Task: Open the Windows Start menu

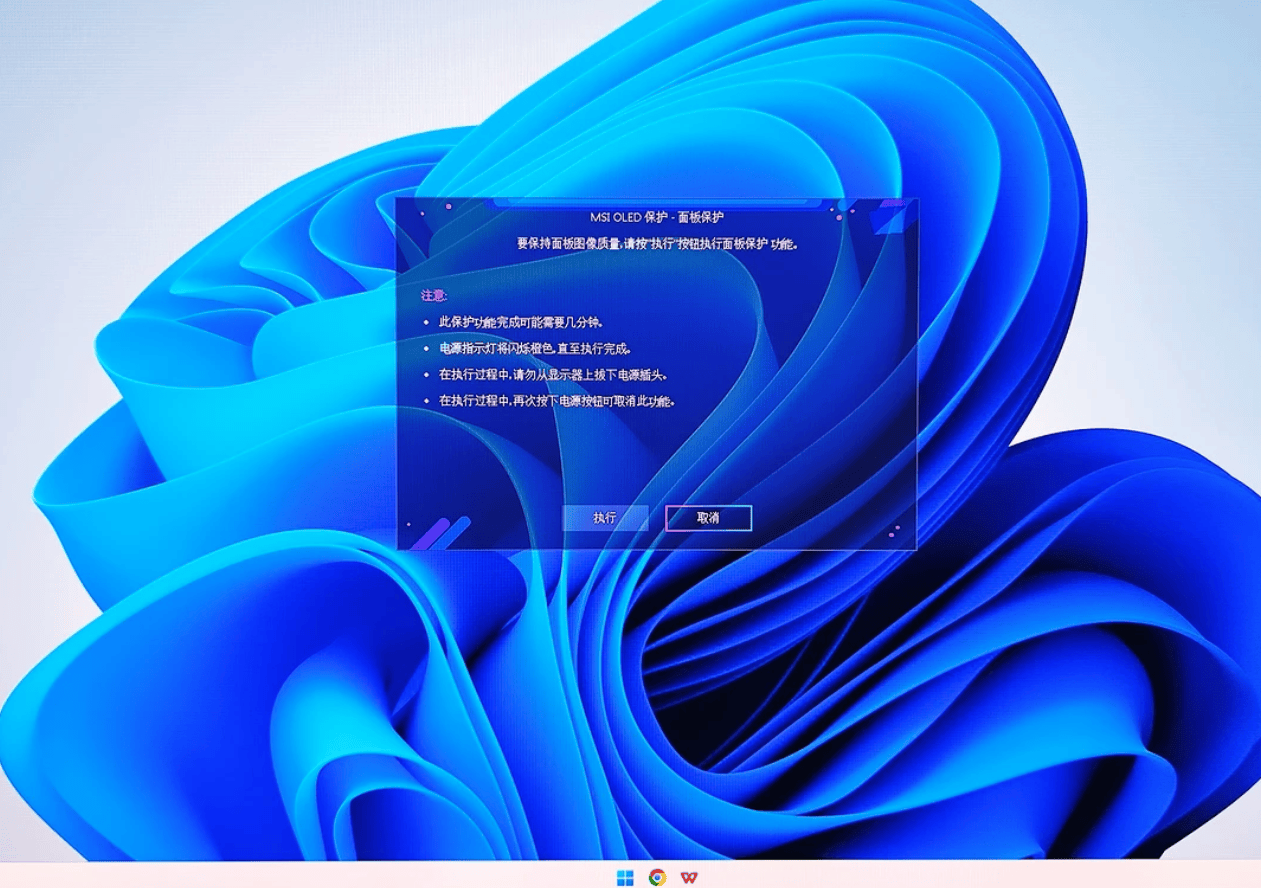Action: coord(625,877)
